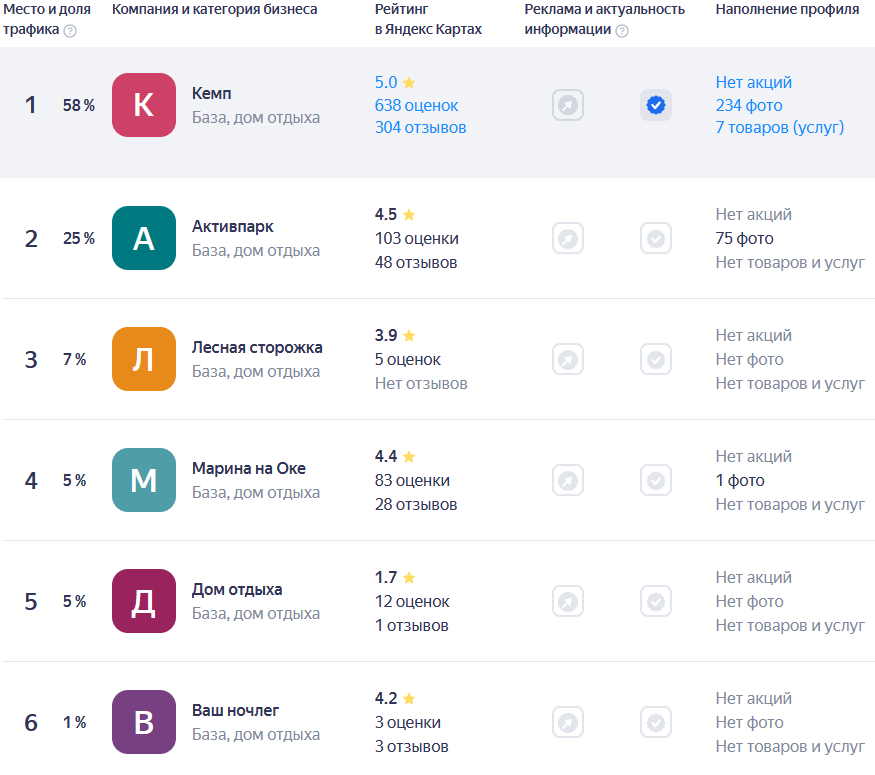Viewport: 875px width, 775px height.
Task: Click '3 отзывов' text
Action: pyautogui.click(x=411, y=747)
